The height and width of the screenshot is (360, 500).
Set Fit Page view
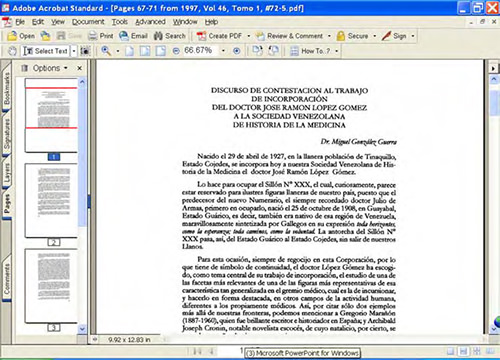[x=145, y=51]
